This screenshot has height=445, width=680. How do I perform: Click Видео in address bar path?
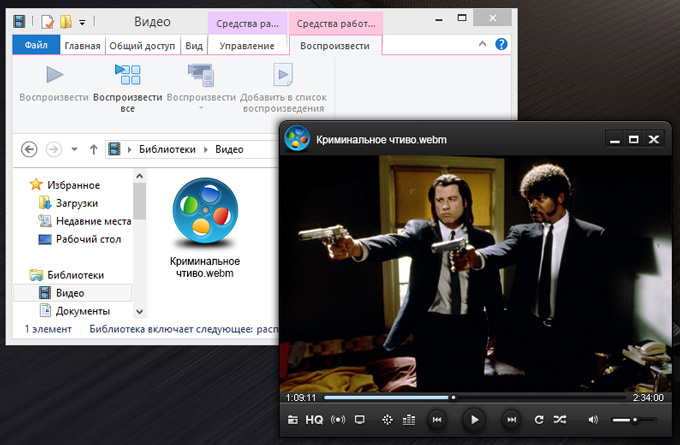click(x=229, y=149)
